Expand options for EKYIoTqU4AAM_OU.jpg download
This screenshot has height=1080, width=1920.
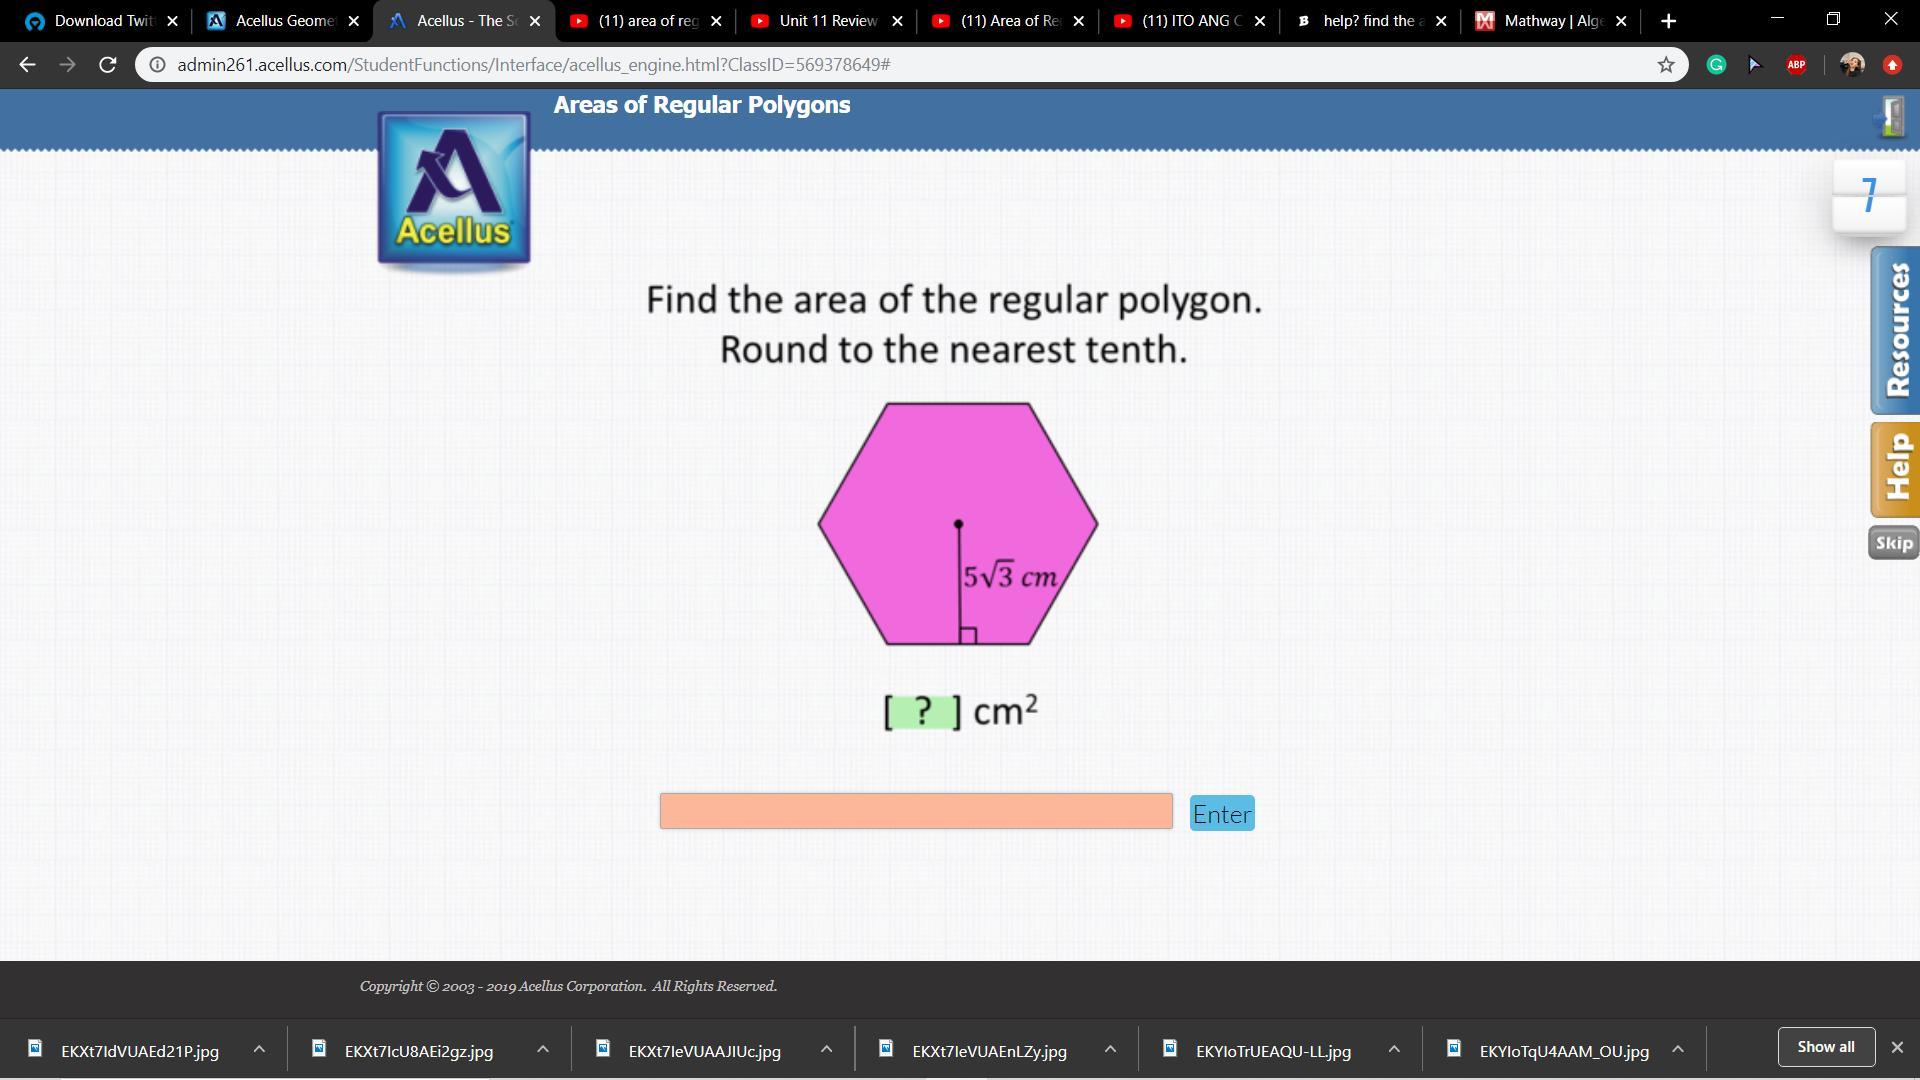[1678, 1049]
